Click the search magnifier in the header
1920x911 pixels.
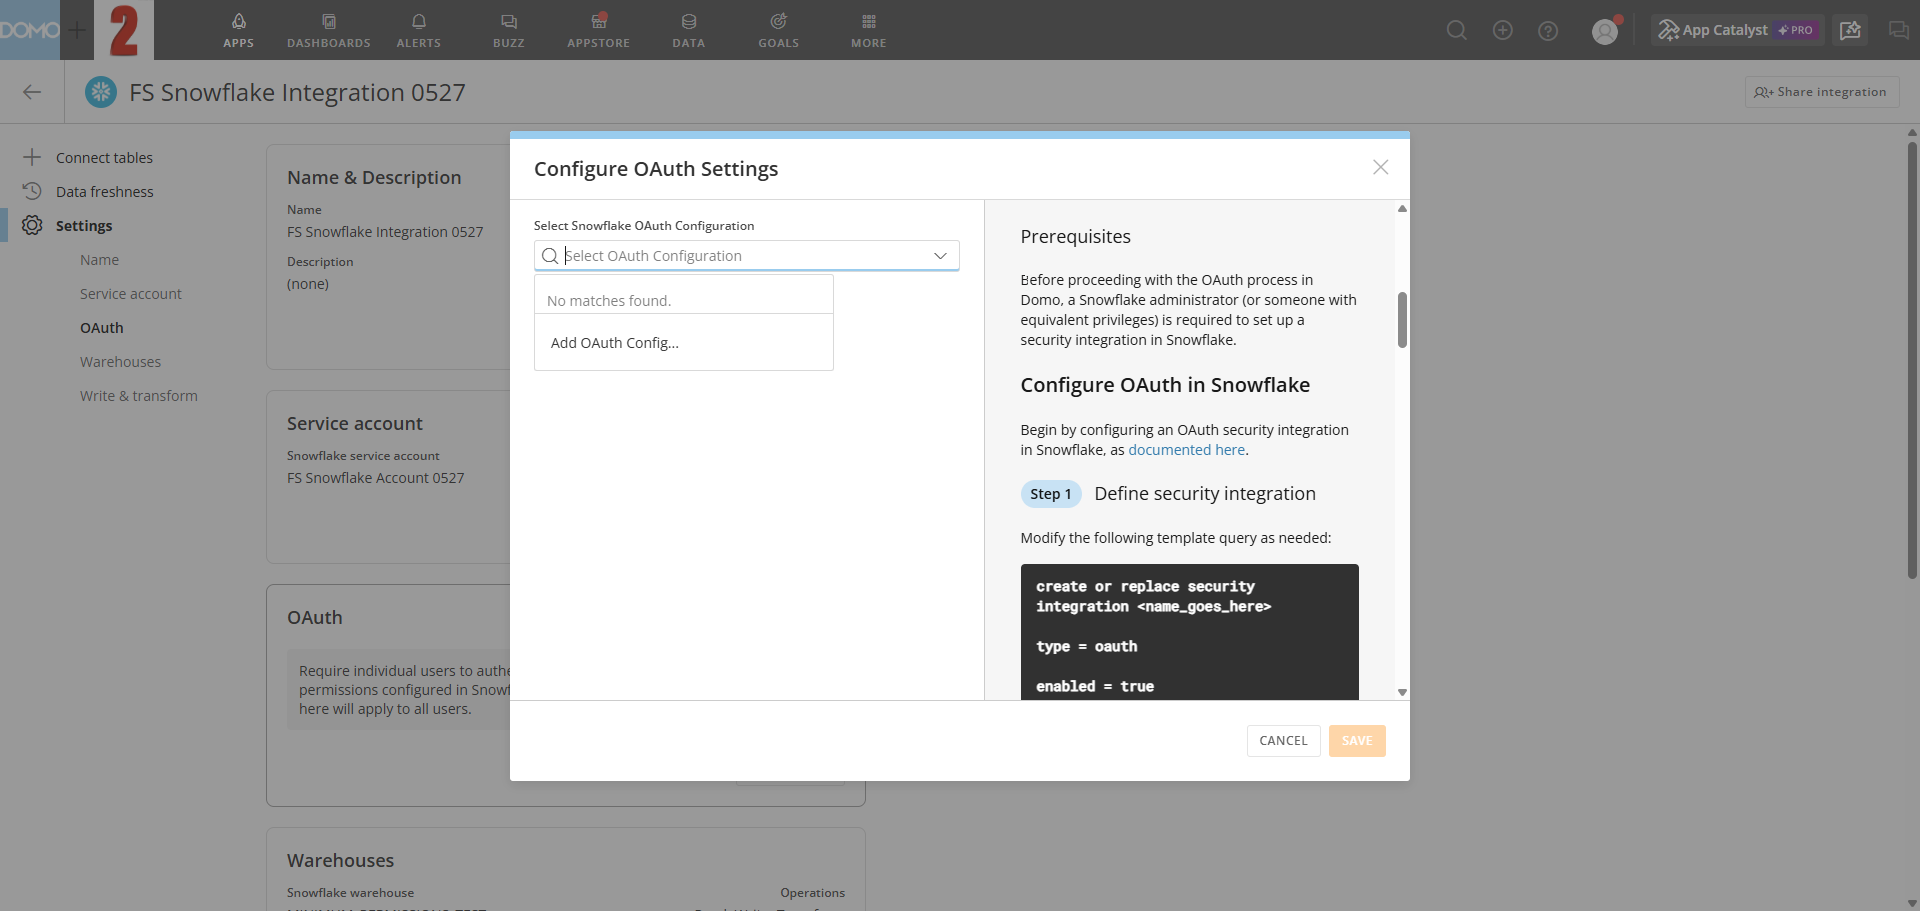1457,30
